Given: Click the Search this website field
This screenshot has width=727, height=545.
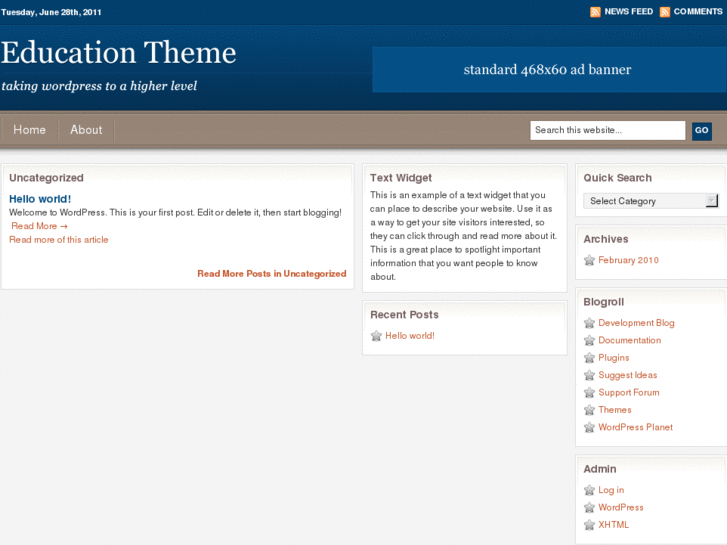Looking at the screenshot, I should tap(607, 130).
